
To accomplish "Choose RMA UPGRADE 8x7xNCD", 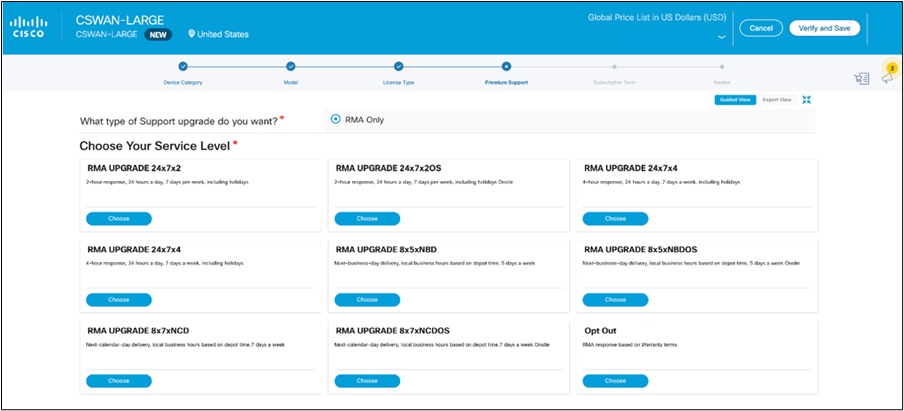I will tap(119, 381).
